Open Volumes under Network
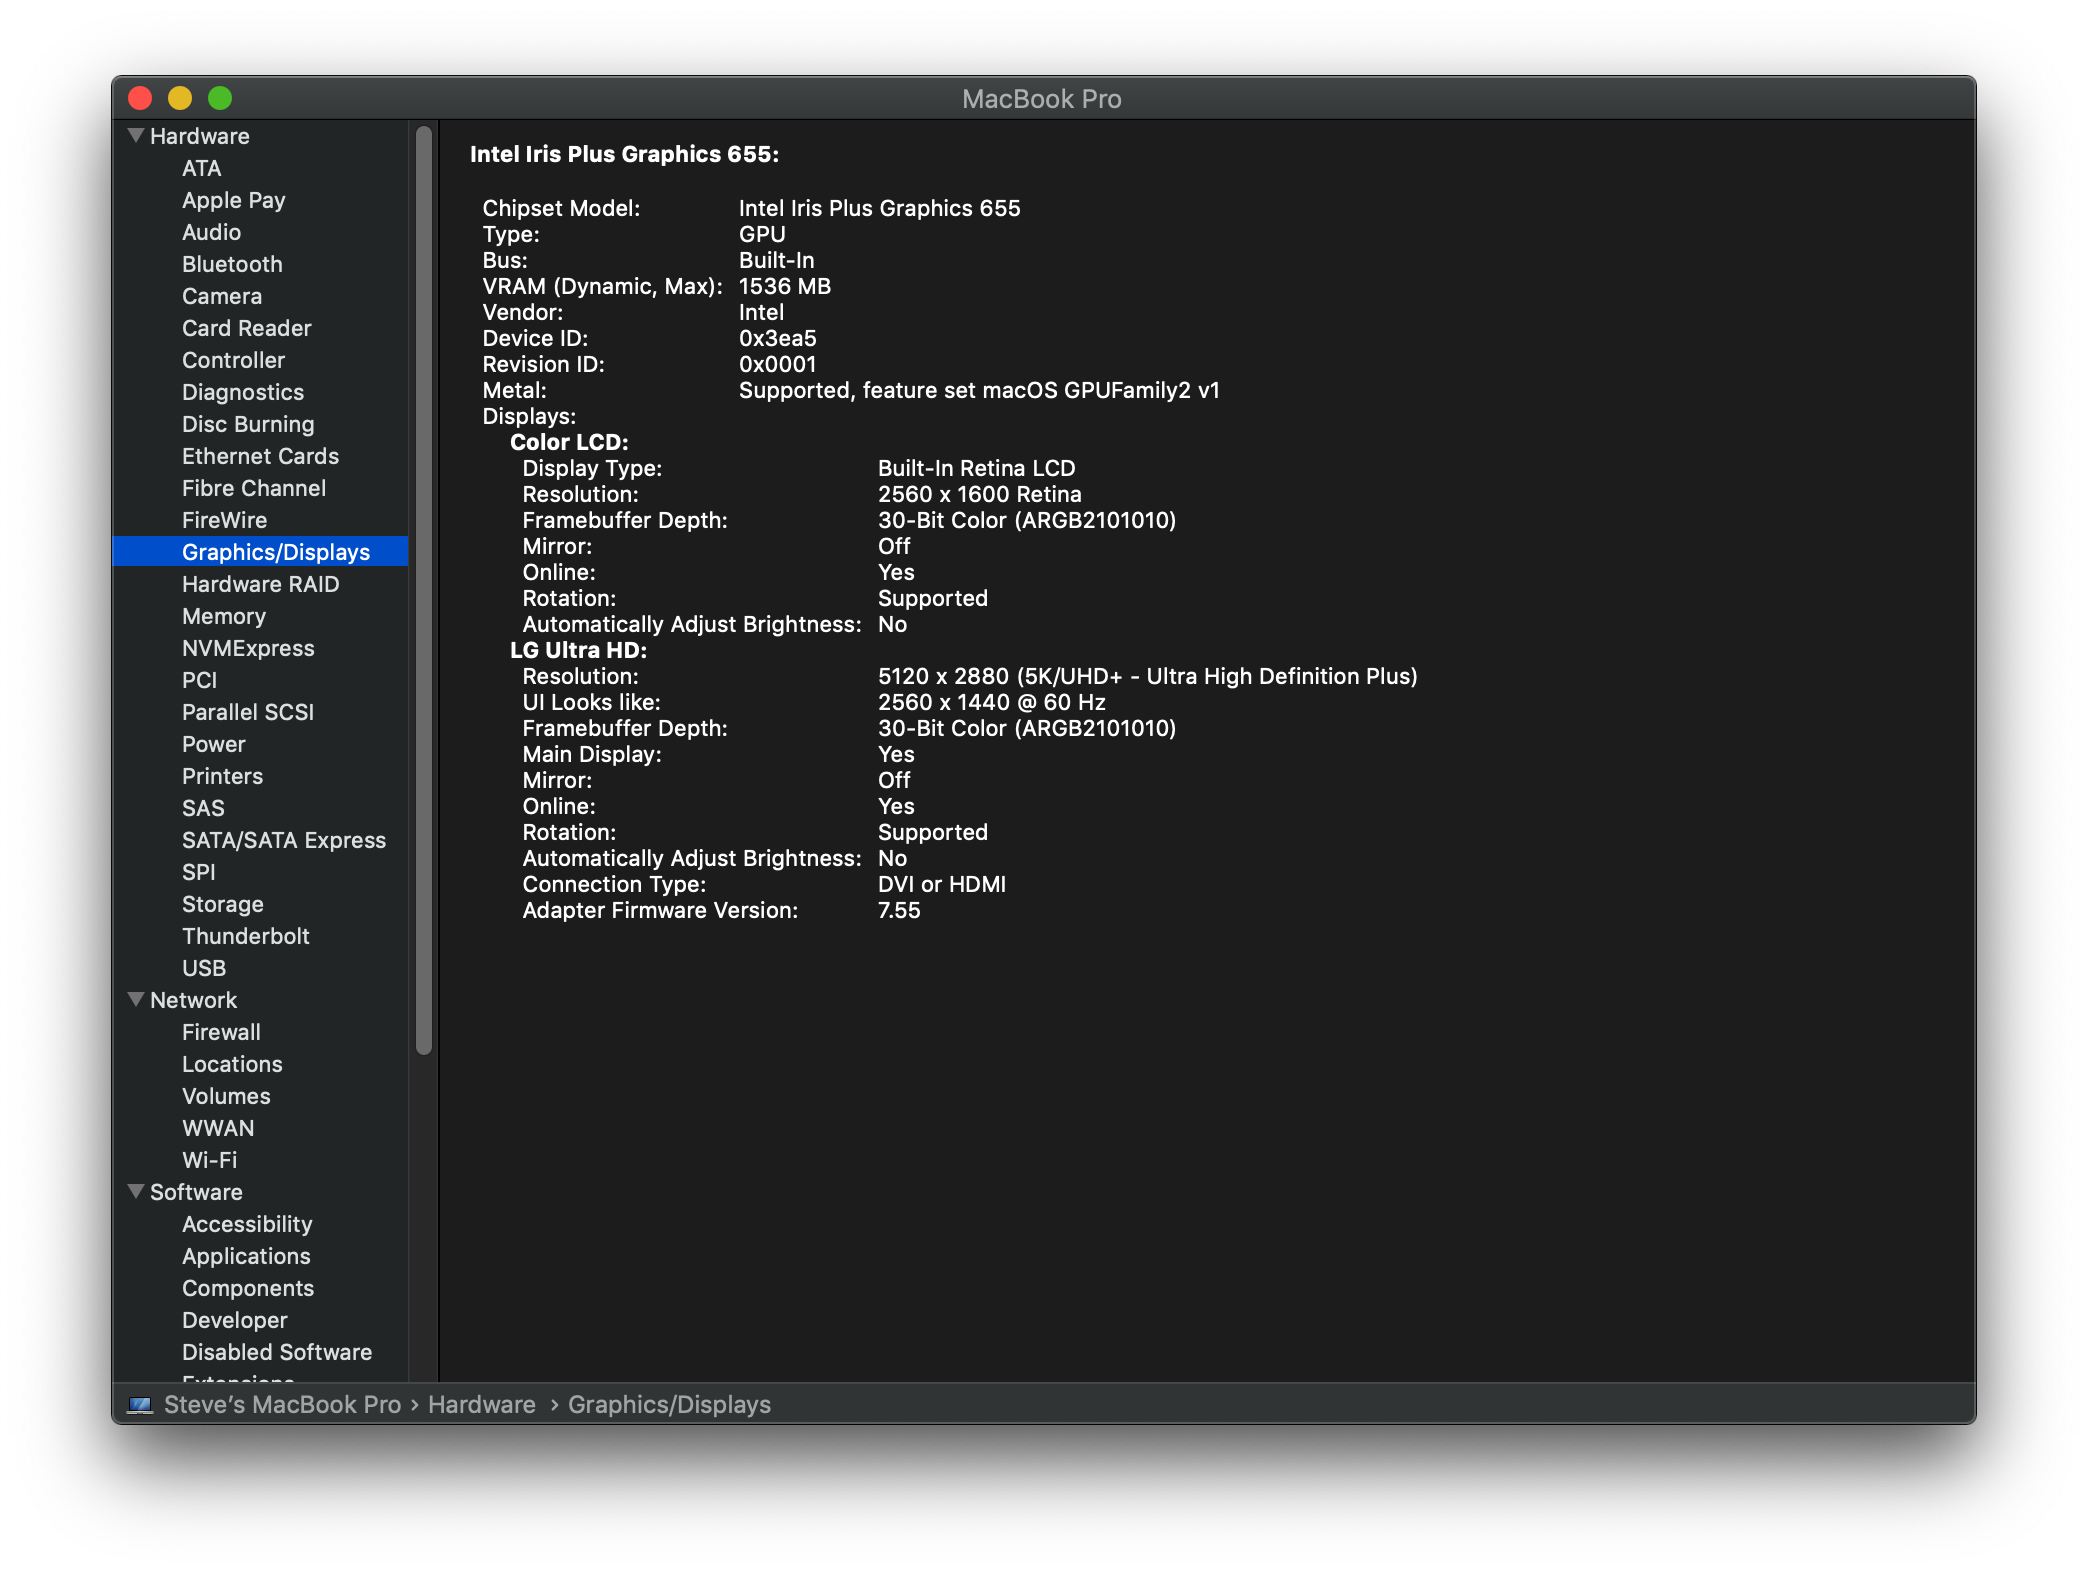 tap(226, 1096)
